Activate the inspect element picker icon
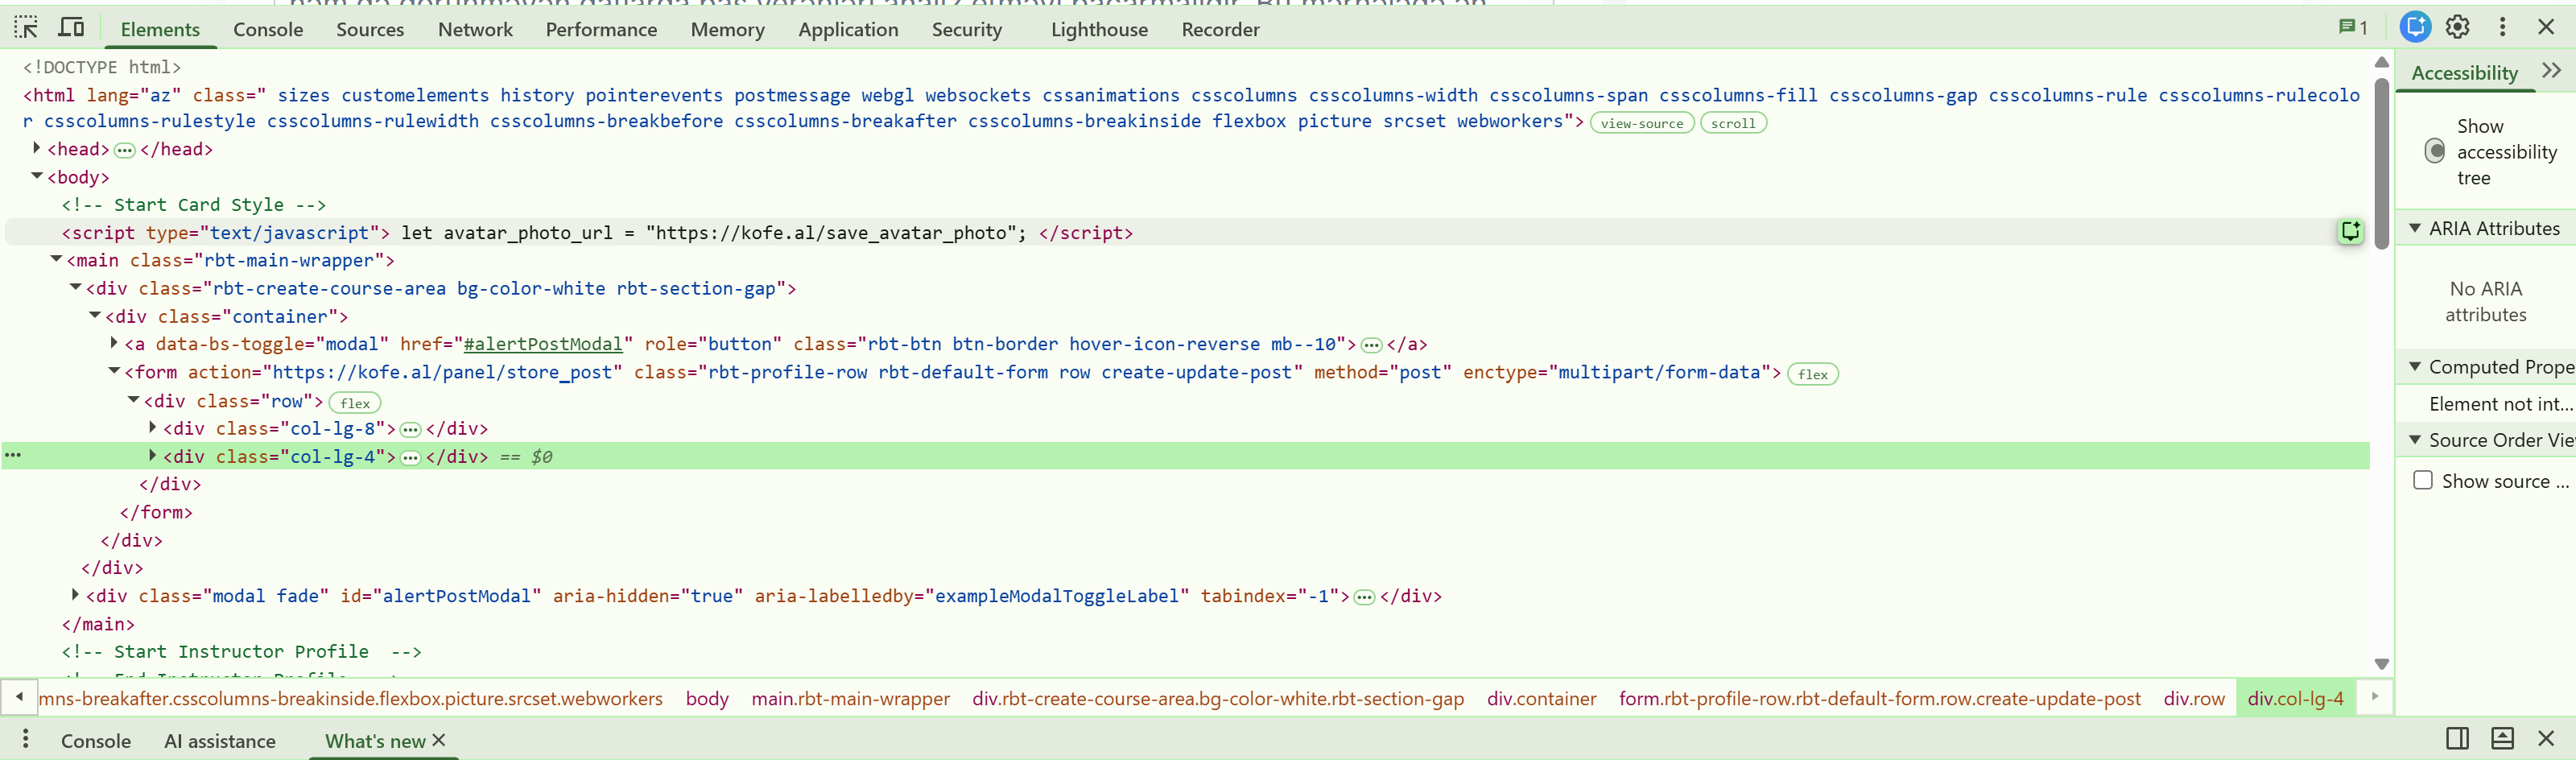2576x760 pixels. (26, 28)
